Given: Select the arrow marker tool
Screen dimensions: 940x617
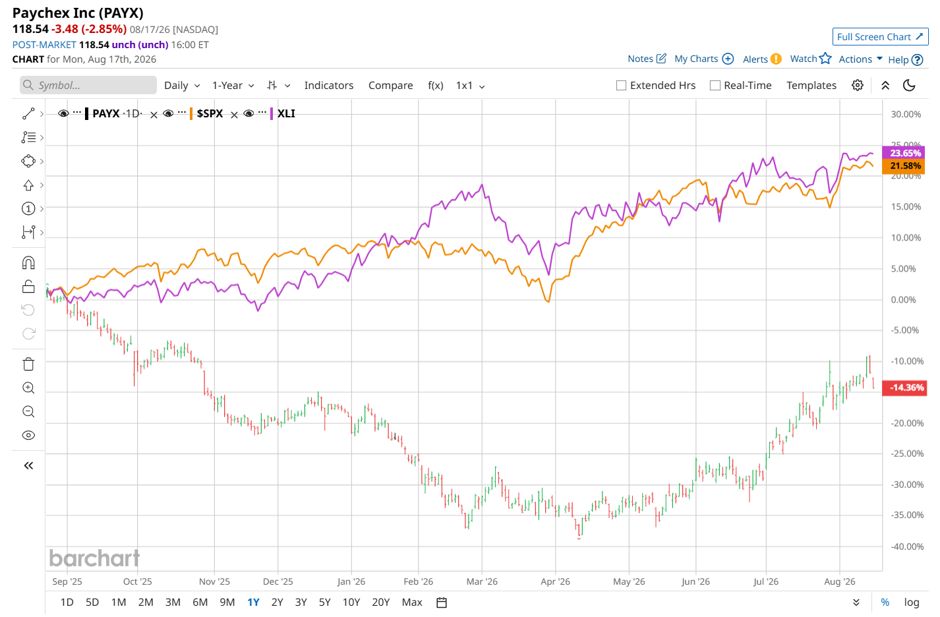Looking at the screenshot, I should click(28, 185).
